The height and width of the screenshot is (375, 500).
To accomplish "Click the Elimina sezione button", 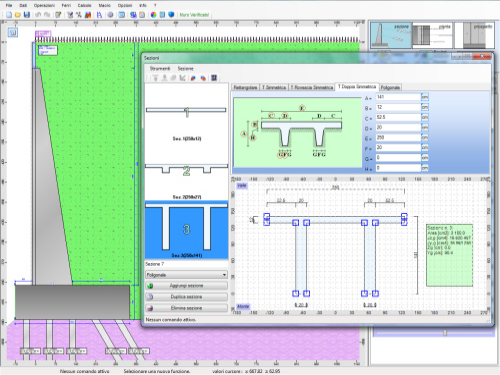I will point(186,308).
